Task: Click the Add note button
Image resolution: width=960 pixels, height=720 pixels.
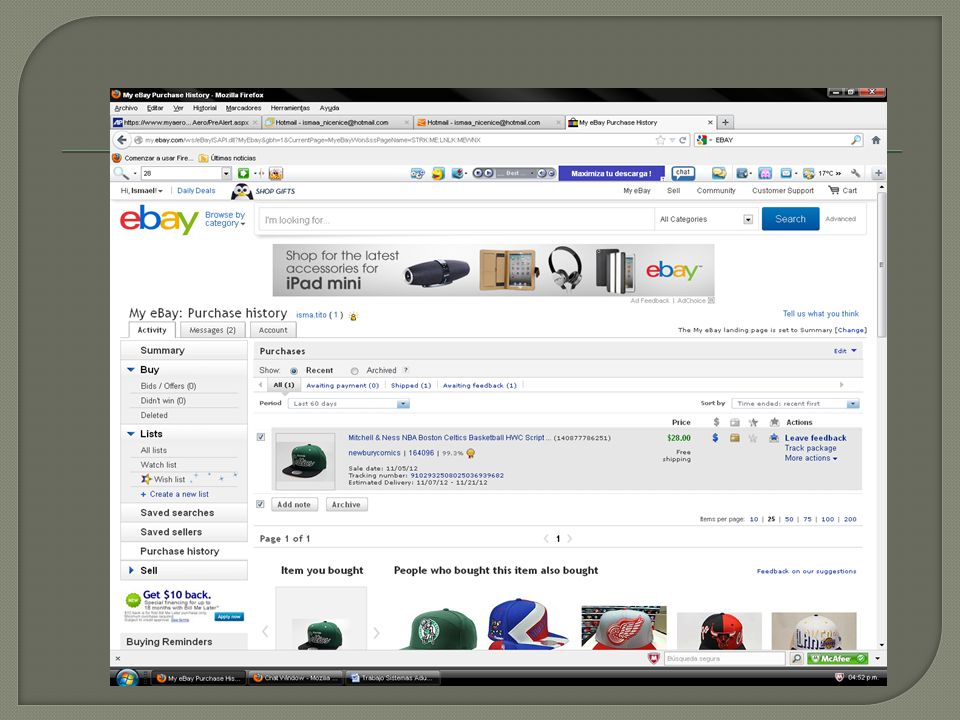Action: pos(294,504)
